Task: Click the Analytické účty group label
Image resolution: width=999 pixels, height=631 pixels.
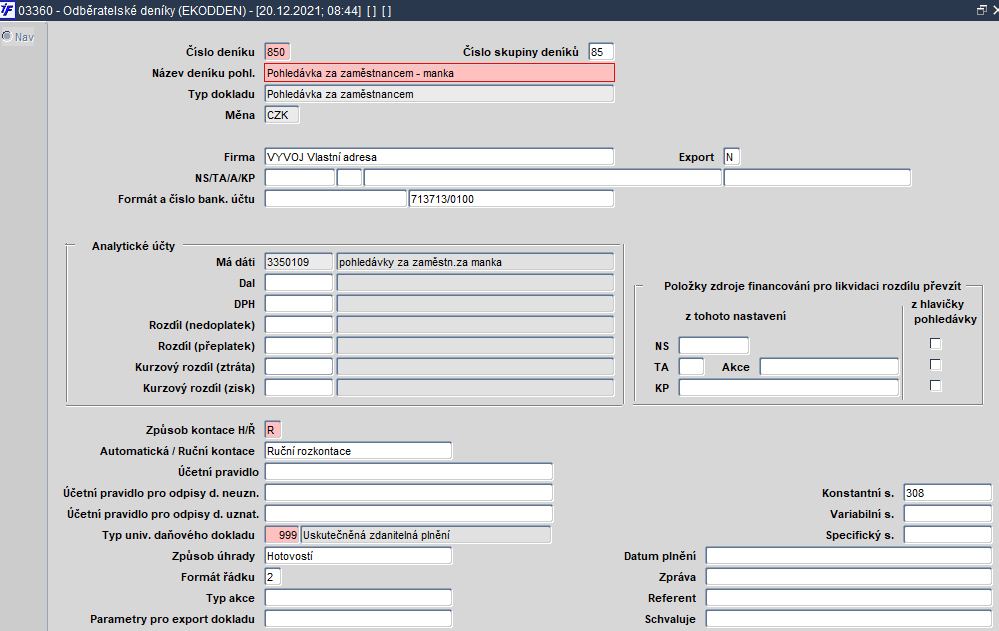Action: [133, 246]
